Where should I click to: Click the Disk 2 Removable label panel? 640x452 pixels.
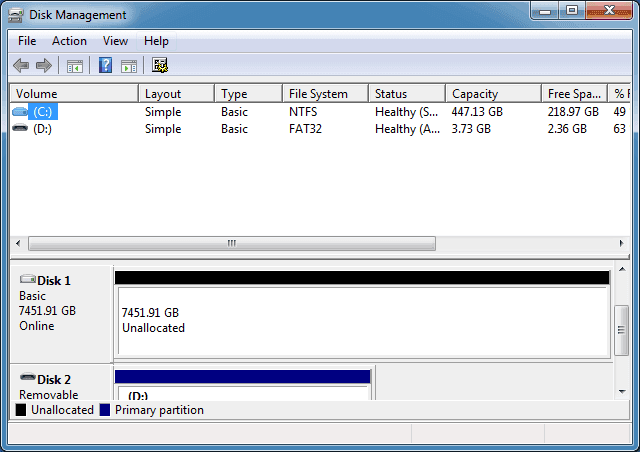click(61, 383)
